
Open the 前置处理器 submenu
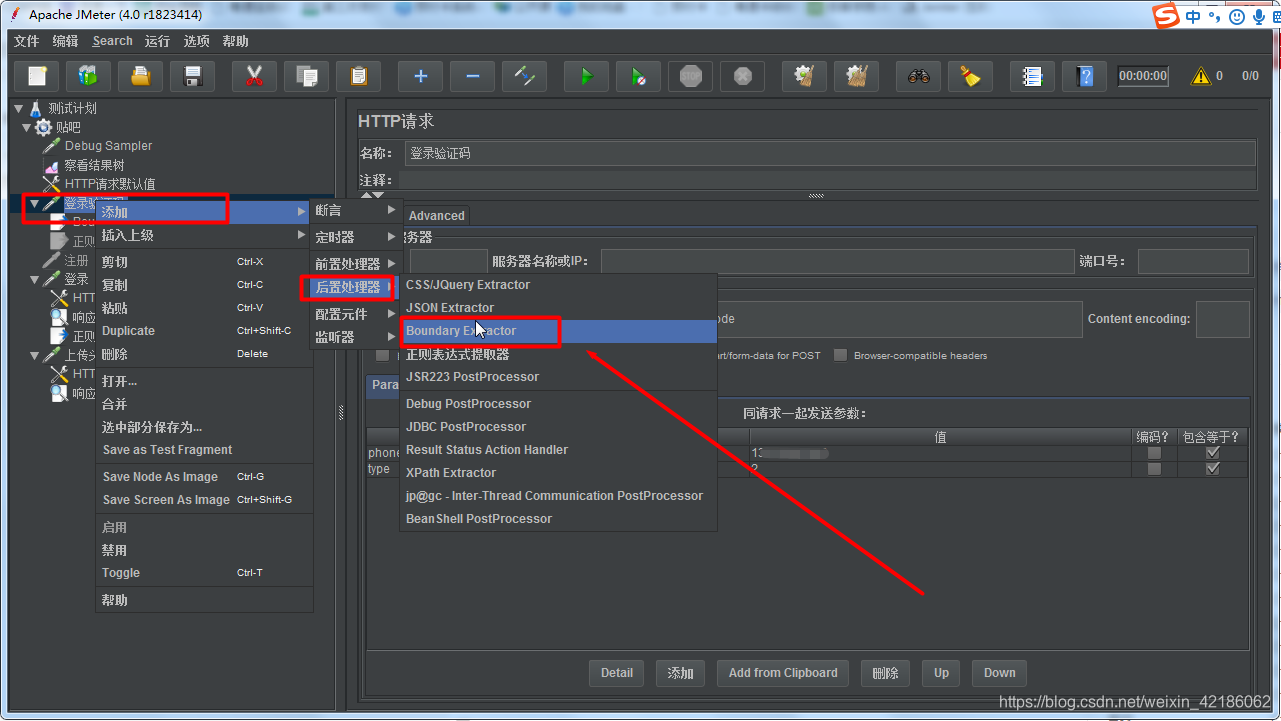355,264
